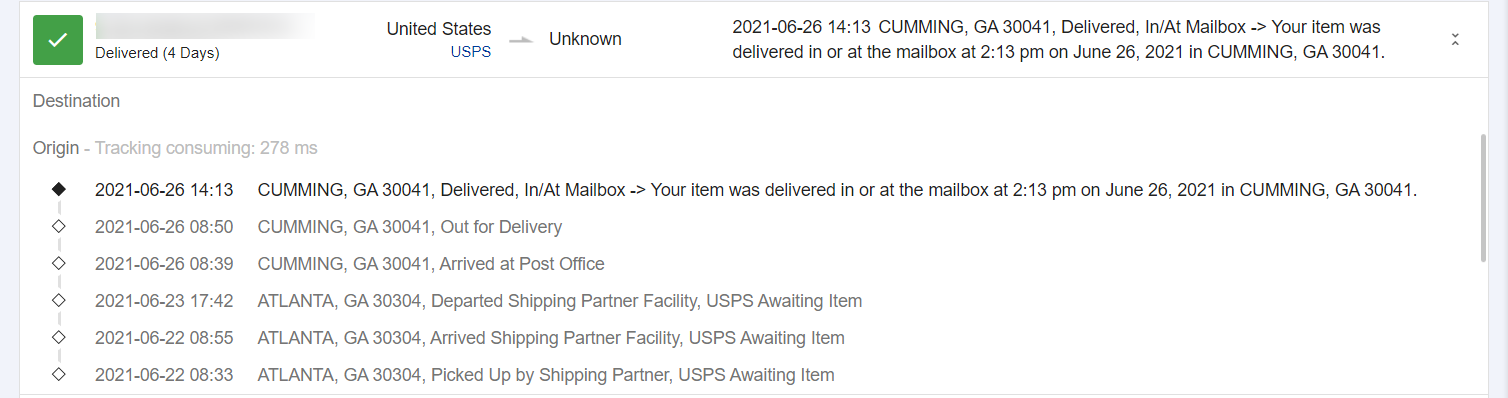Click the arrow between United States and Unknown
The width and height of the screenshot is (1508, 398).
(521, 40)
